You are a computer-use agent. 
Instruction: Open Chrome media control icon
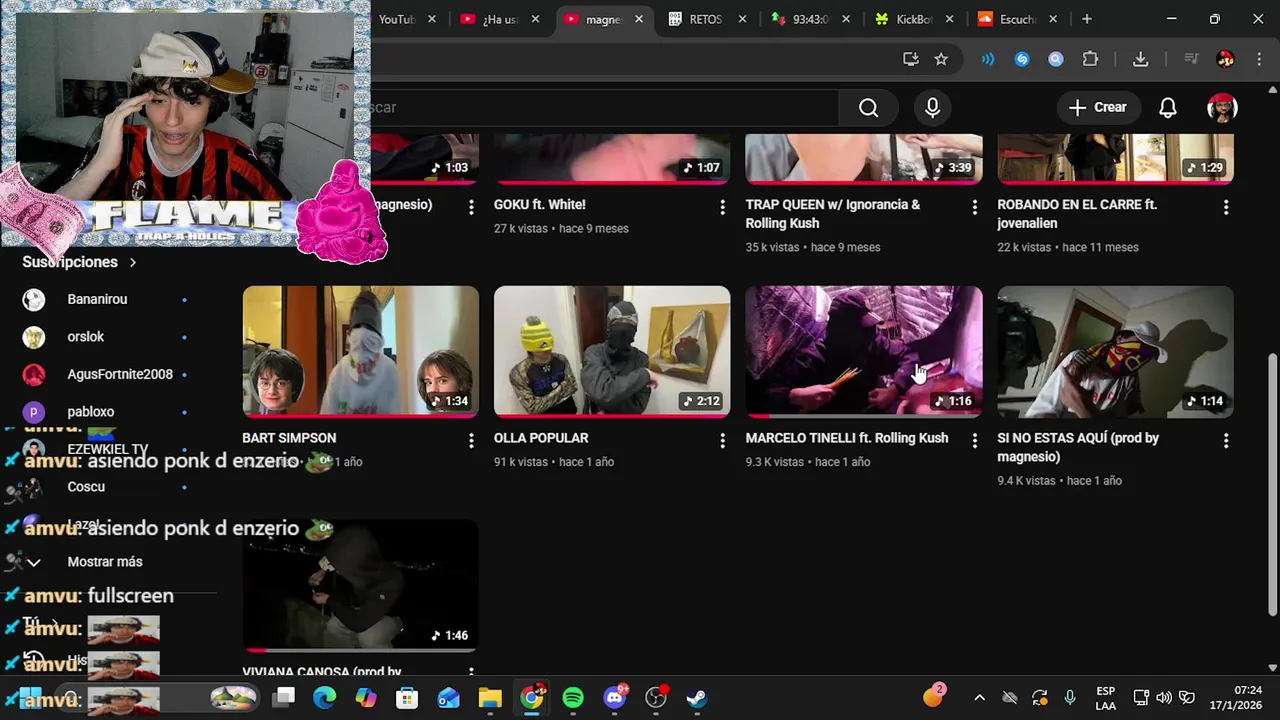(x=1191, y=59)
